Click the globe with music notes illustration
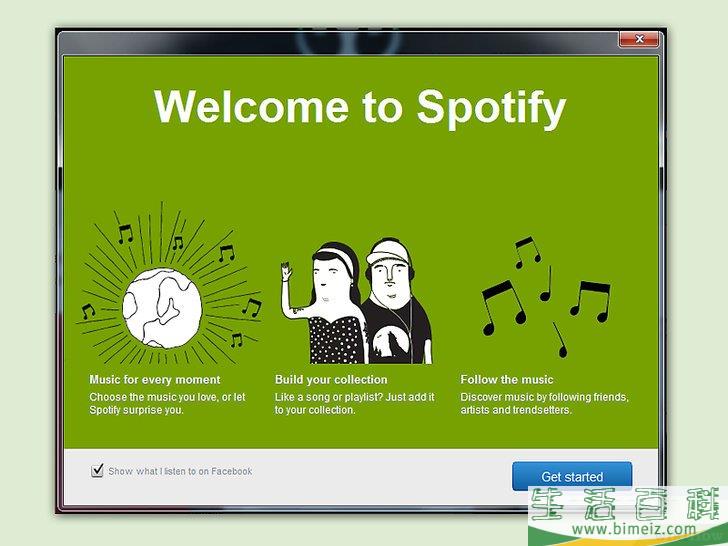 [x=169, y=284]
